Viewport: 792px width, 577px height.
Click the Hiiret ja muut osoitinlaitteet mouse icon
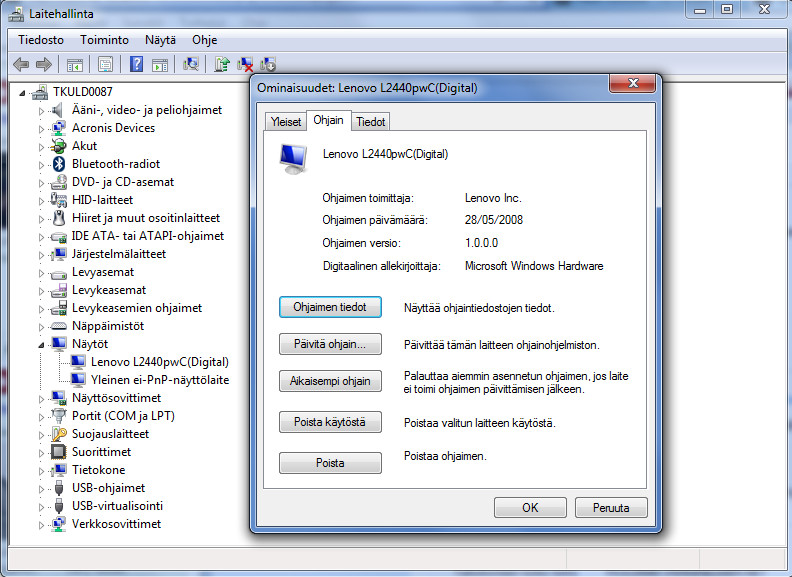[x=59, y=218]
